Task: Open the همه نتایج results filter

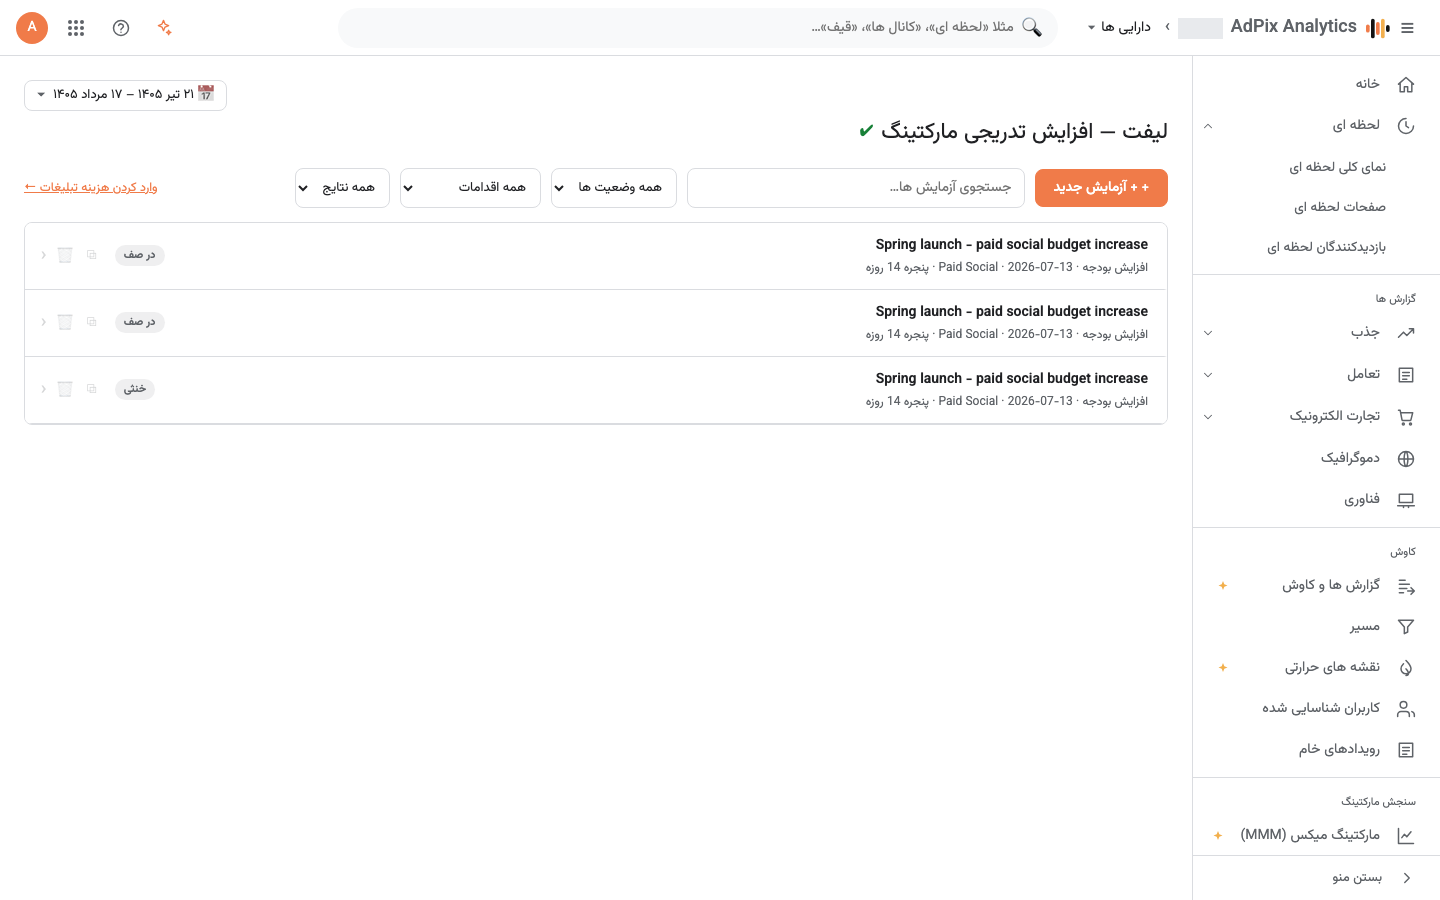Action: tap(342, 188)
